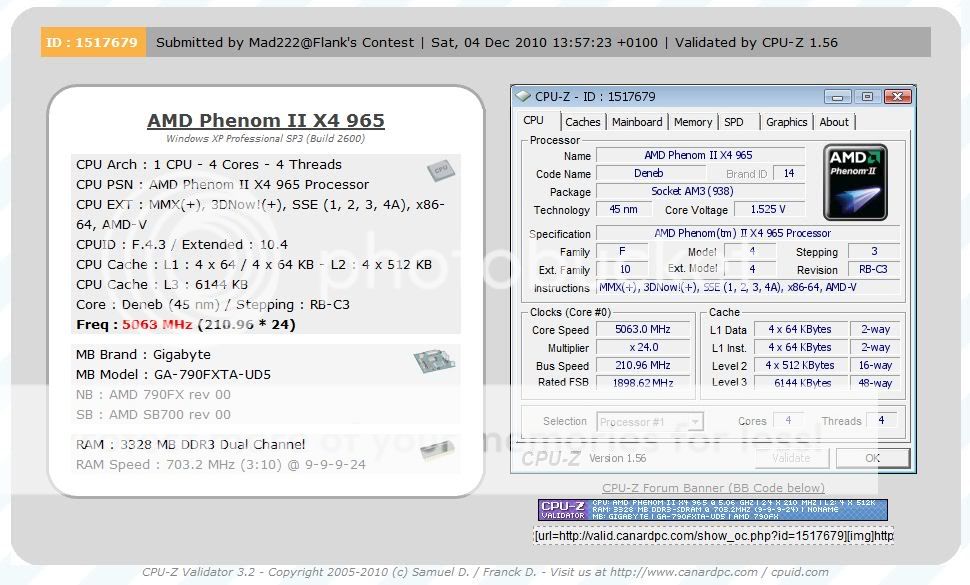Image resolution: width=970 pixels, height=585 pixels.
Task: Click the RAM 3328 MB DDR3 Dual Channel line
Action: tap(191, 445)
